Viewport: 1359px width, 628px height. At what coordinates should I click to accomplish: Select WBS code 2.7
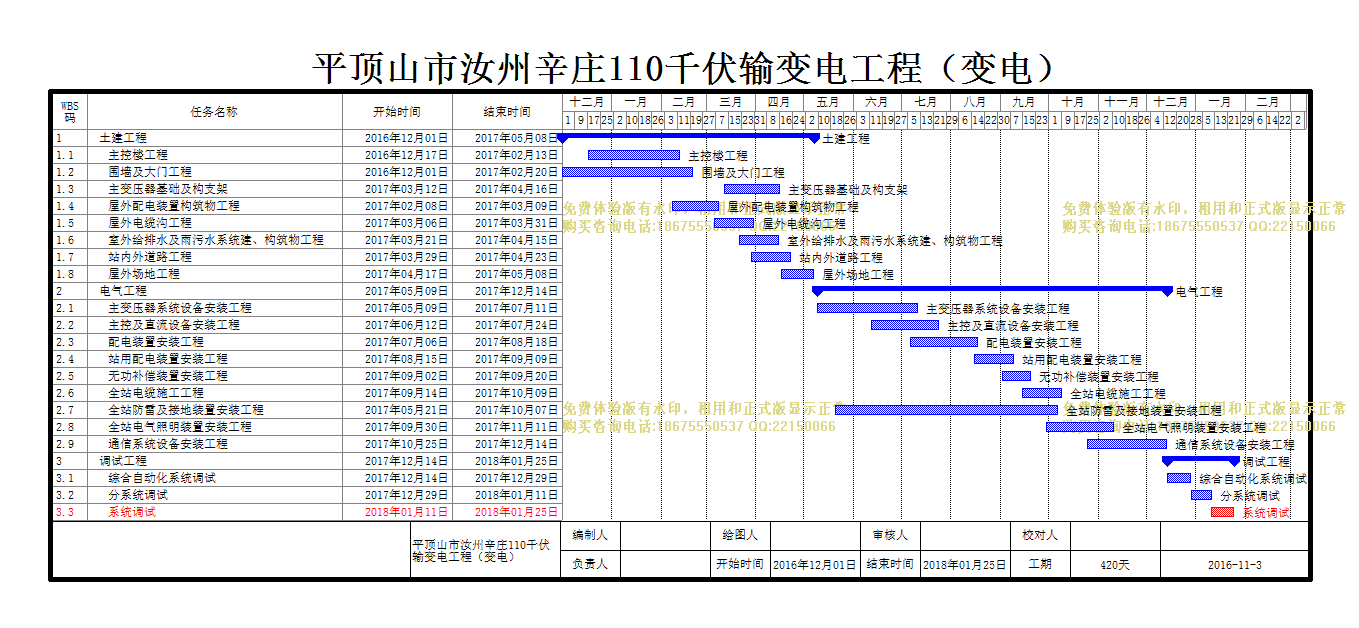click(65, 410)
